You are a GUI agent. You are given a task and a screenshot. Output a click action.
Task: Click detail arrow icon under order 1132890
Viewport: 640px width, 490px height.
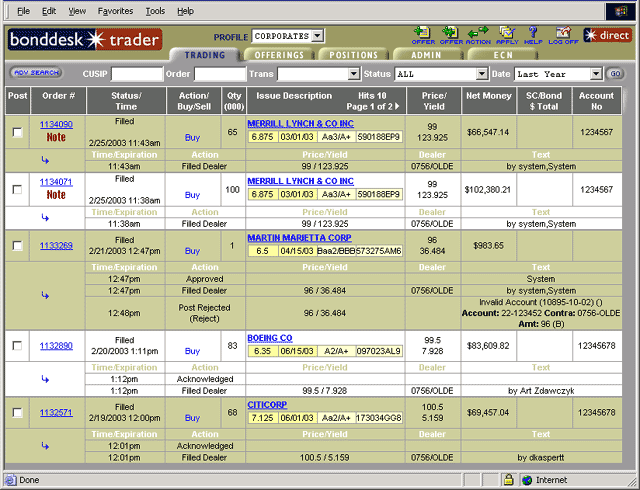tap(45, 379)
